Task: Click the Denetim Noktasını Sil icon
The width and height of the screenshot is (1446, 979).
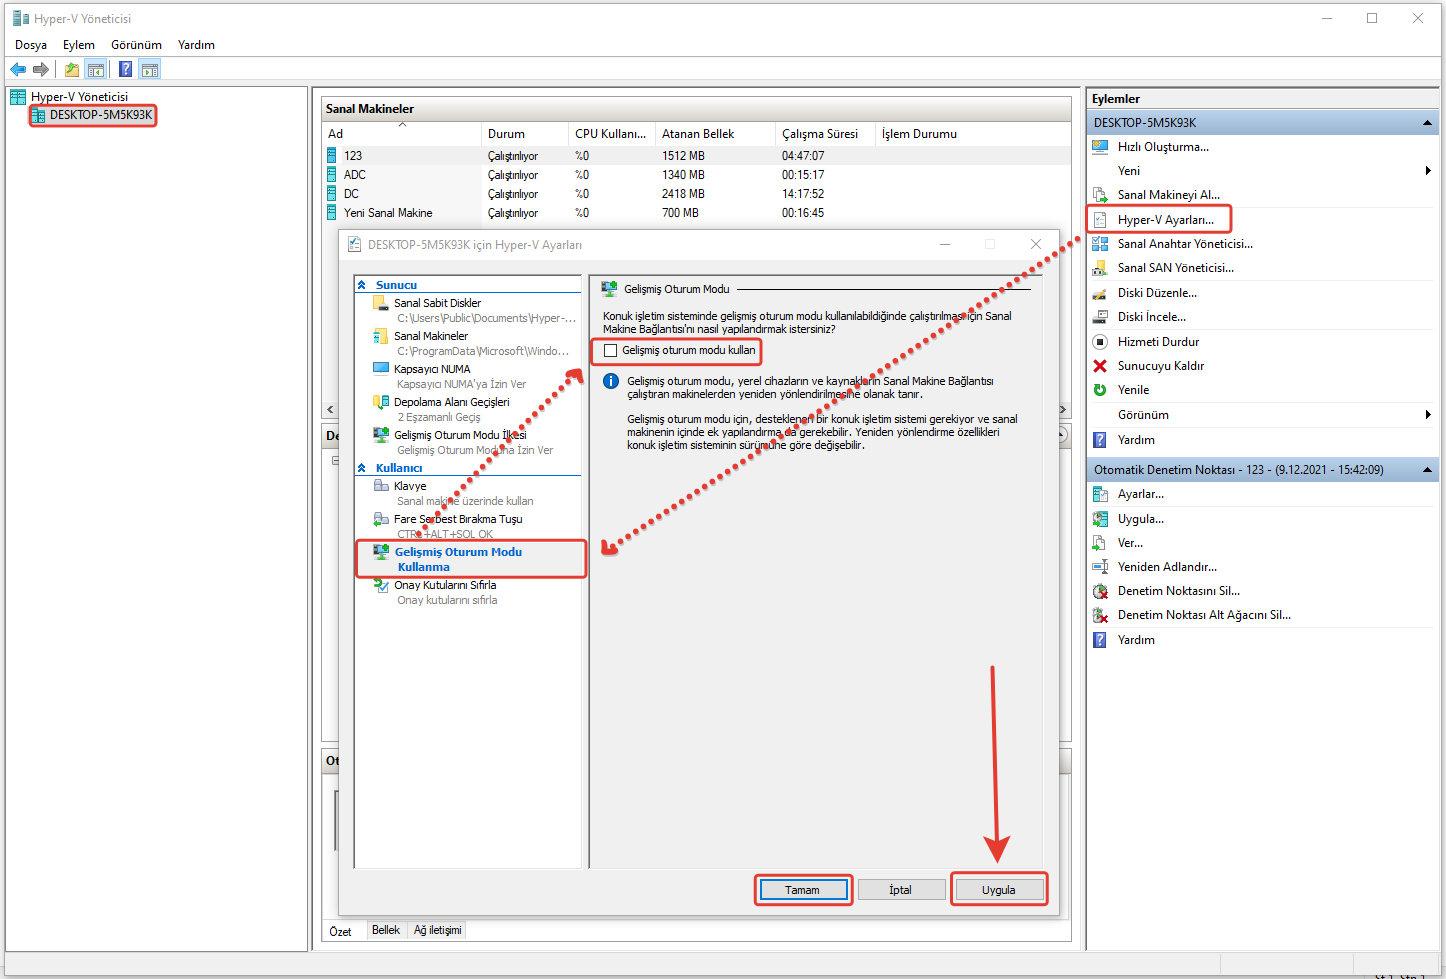Action: click(x=1100, y=591)
